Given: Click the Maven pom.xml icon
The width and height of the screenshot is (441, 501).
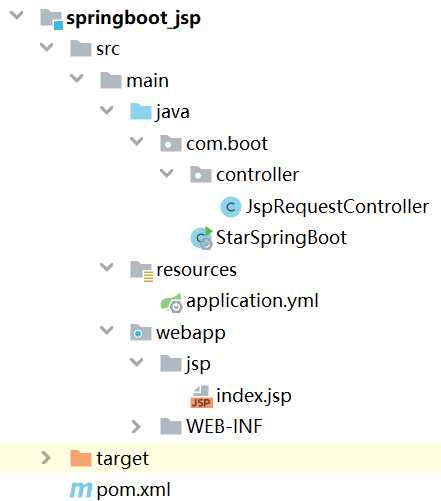Looking at the screenshot, I should pyautogui.click(x=81, y=490).
